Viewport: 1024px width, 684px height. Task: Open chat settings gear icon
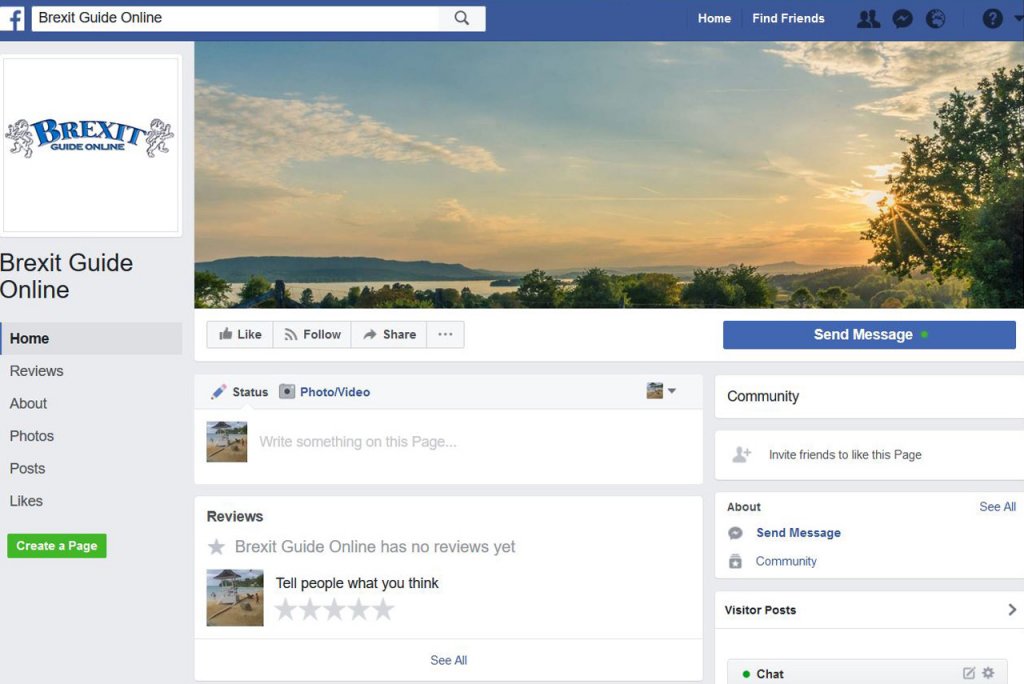click(x=988, y=673)
